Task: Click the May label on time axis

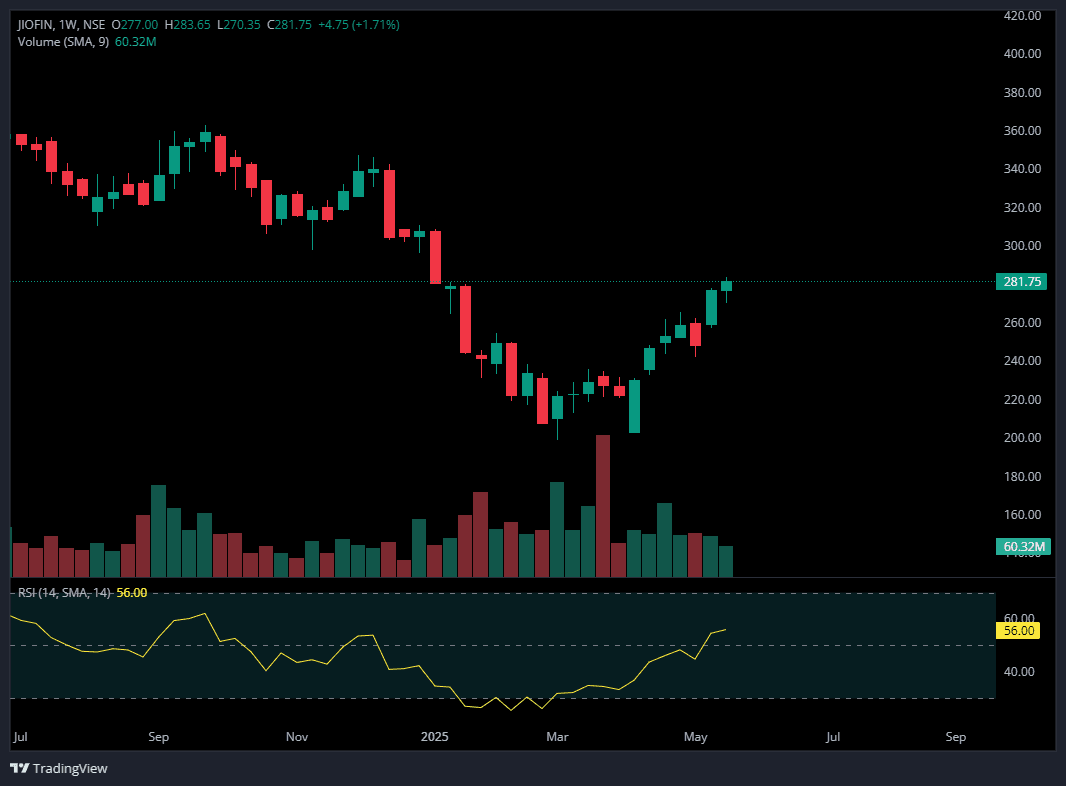Action: tap(695, 737)
